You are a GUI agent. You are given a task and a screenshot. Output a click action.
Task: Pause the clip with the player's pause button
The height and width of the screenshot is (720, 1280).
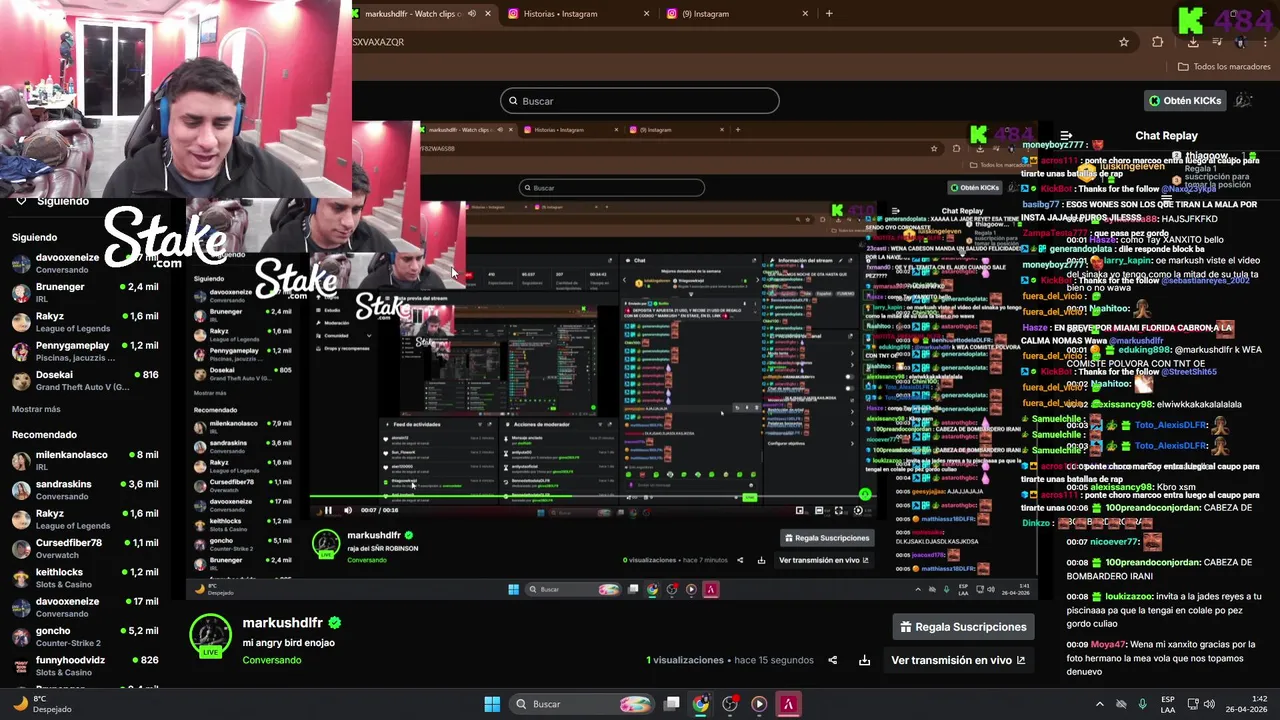click(x=328, y=510)
